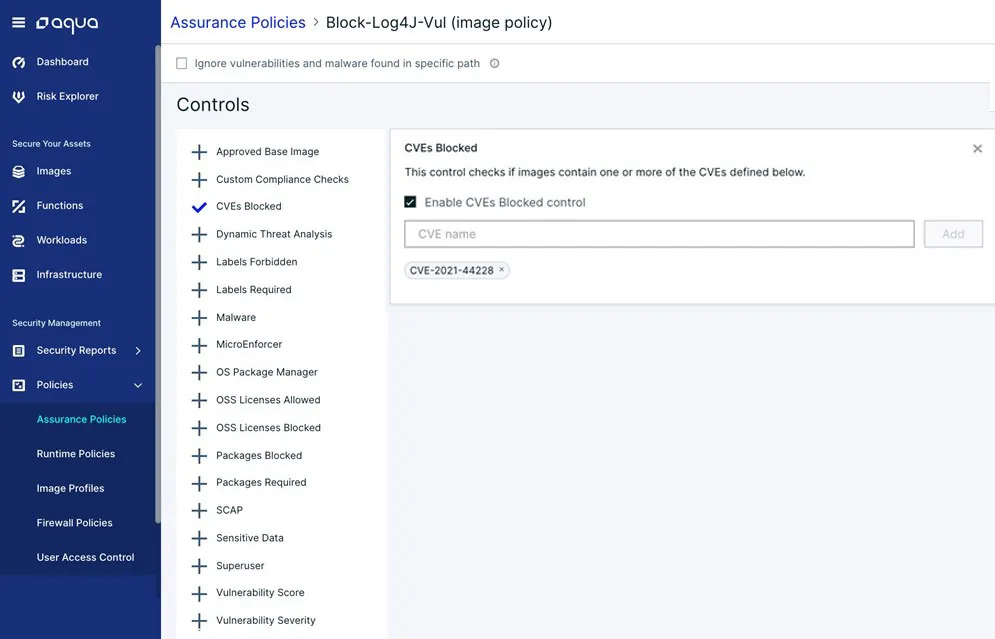The width and height of the screenshot is (995, 639).
Task: Close the CVEs Blocked panel
Action: [977, 148]
